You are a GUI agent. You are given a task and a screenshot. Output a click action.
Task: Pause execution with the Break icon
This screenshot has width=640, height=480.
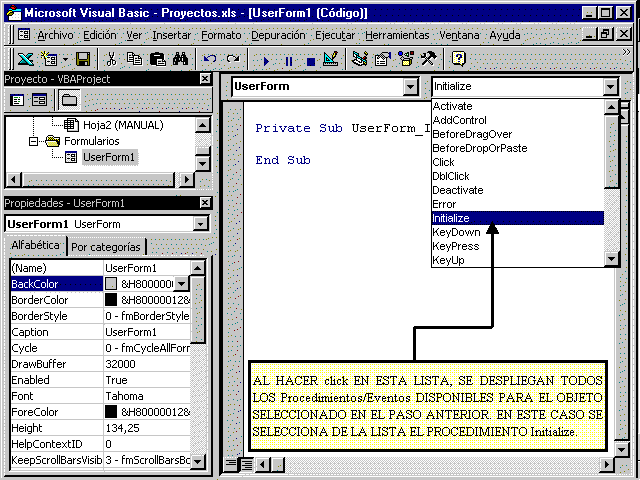(x=289, y=61)
